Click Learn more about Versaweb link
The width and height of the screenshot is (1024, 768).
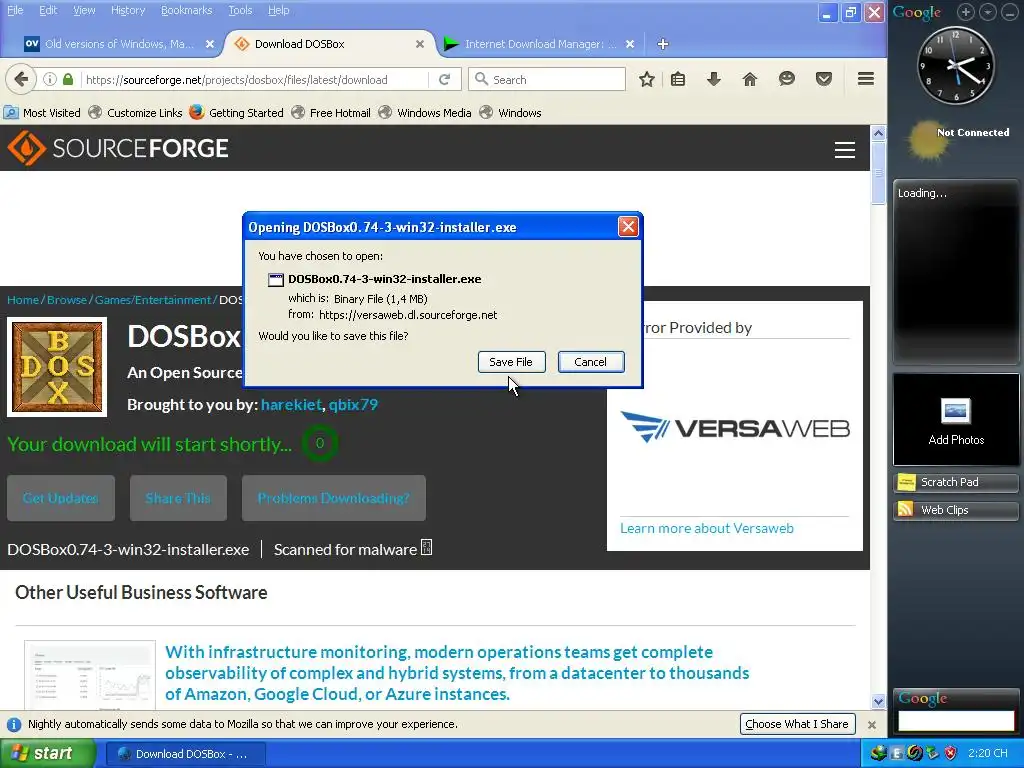[707, 528]
